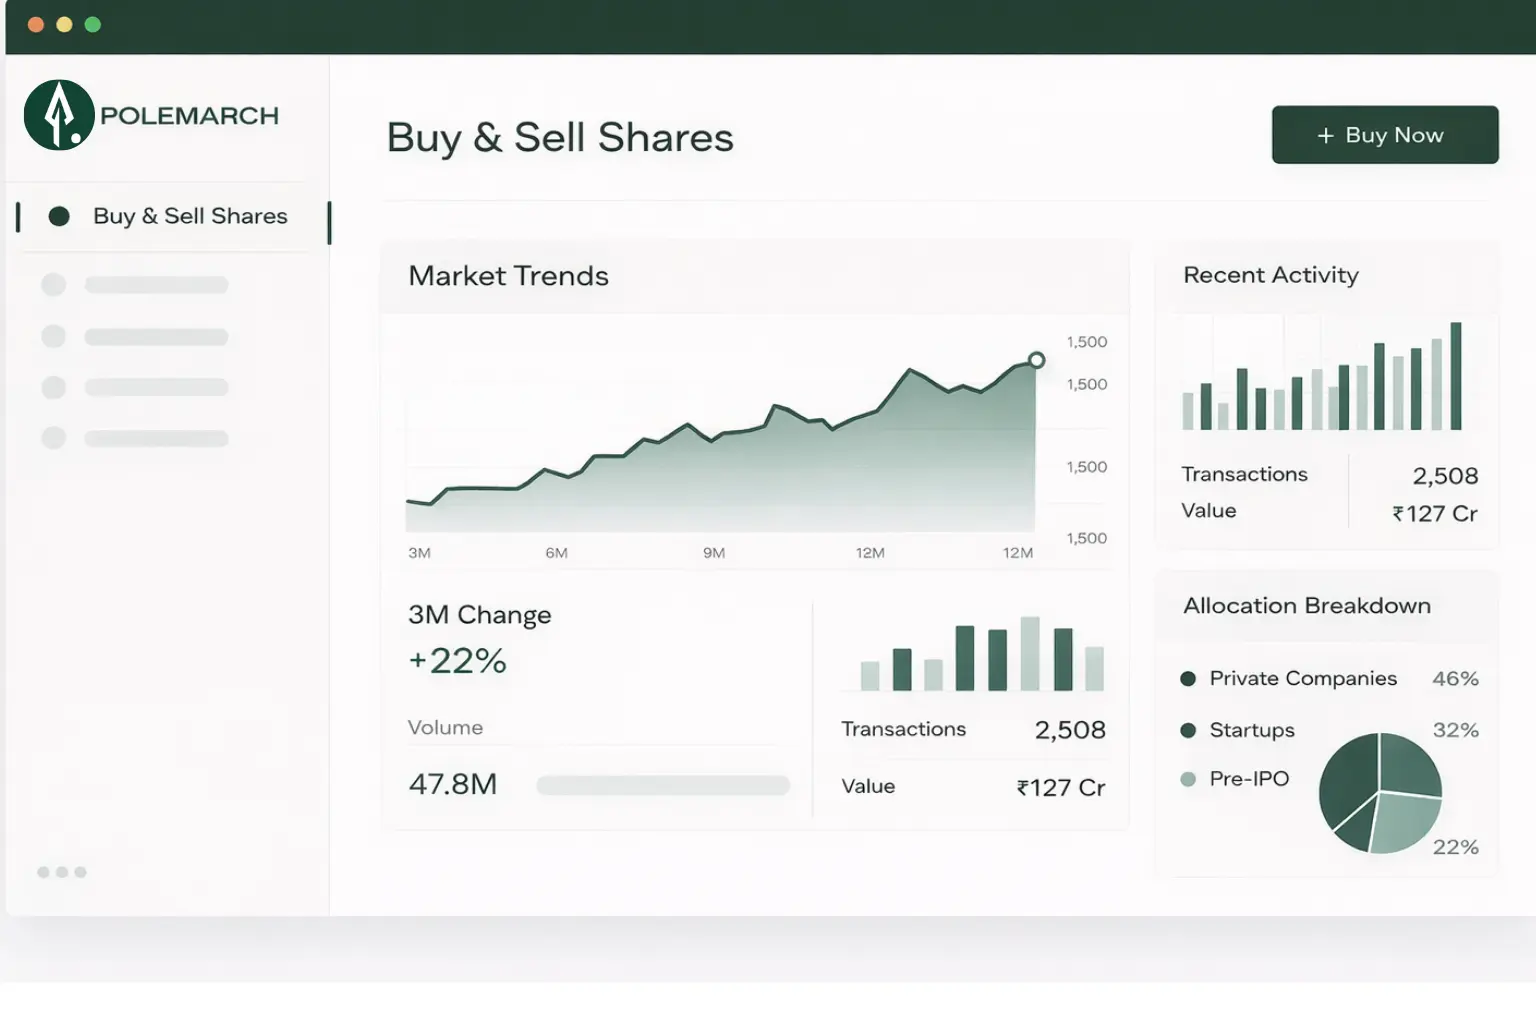Expand the Allocation Breakdown panel
Screen dimensions: 1536x1024
(x=1308, y=605)
